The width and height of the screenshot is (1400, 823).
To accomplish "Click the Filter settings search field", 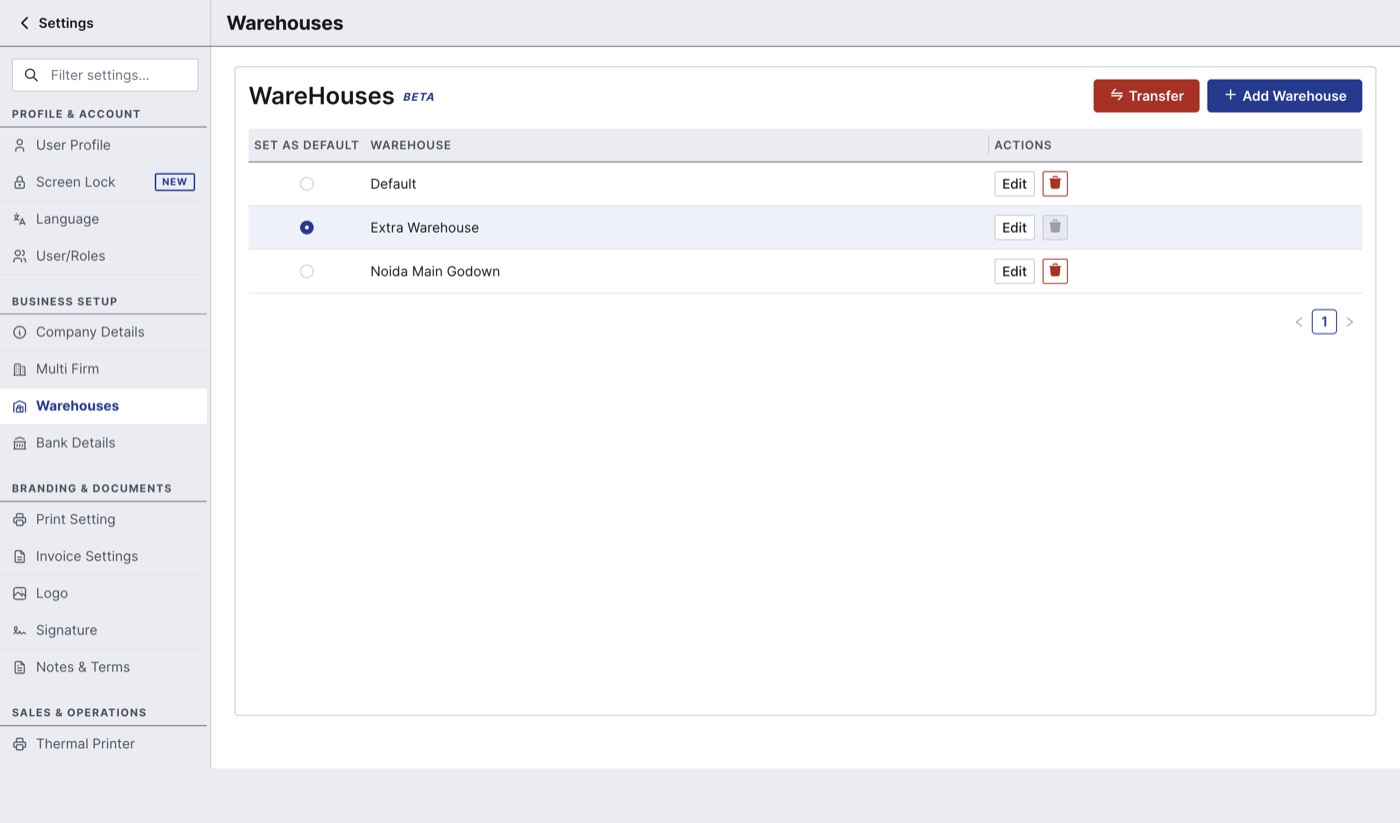I will [105, 75].
